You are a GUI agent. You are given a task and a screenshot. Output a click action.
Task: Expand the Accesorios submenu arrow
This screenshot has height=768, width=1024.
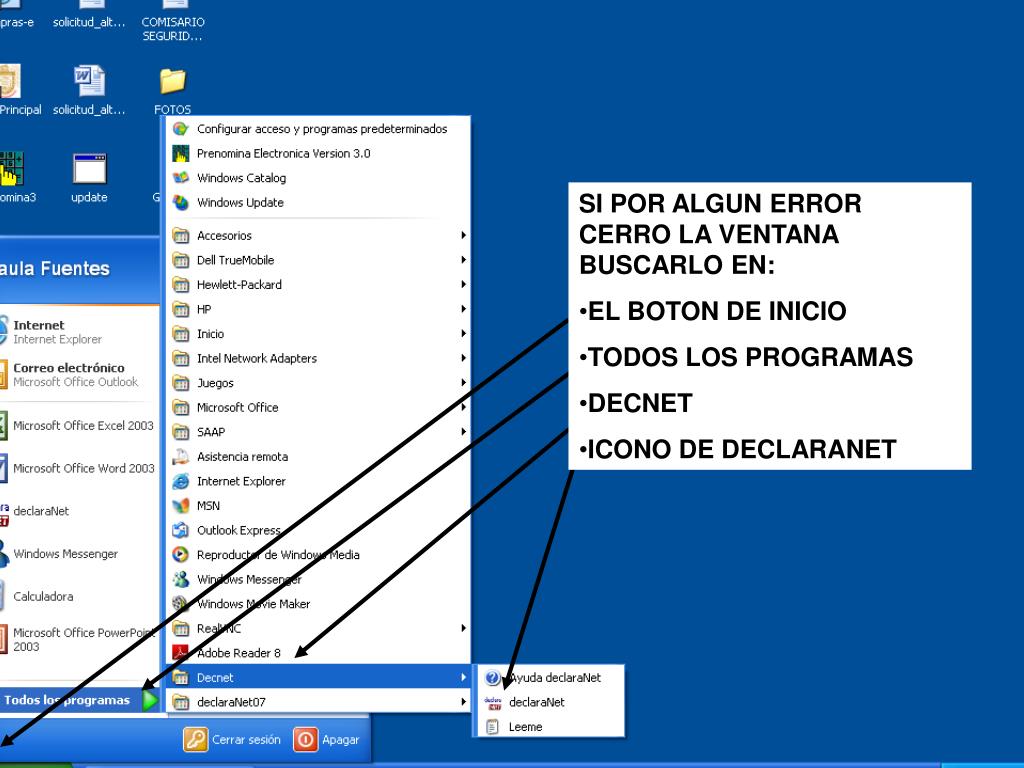(463, 235)
